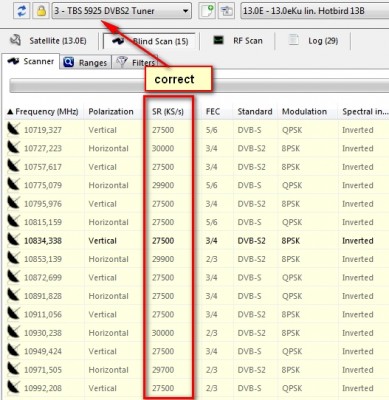
Task: Select frequency 10719,327 text
Action: [43, 130]
